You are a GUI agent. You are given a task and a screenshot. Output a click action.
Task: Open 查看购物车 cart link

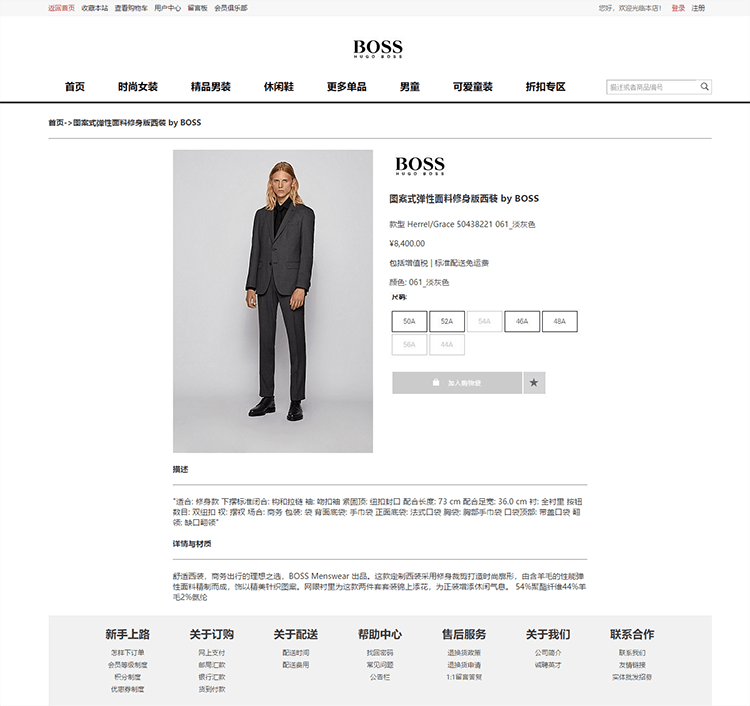tap(131, 8)
